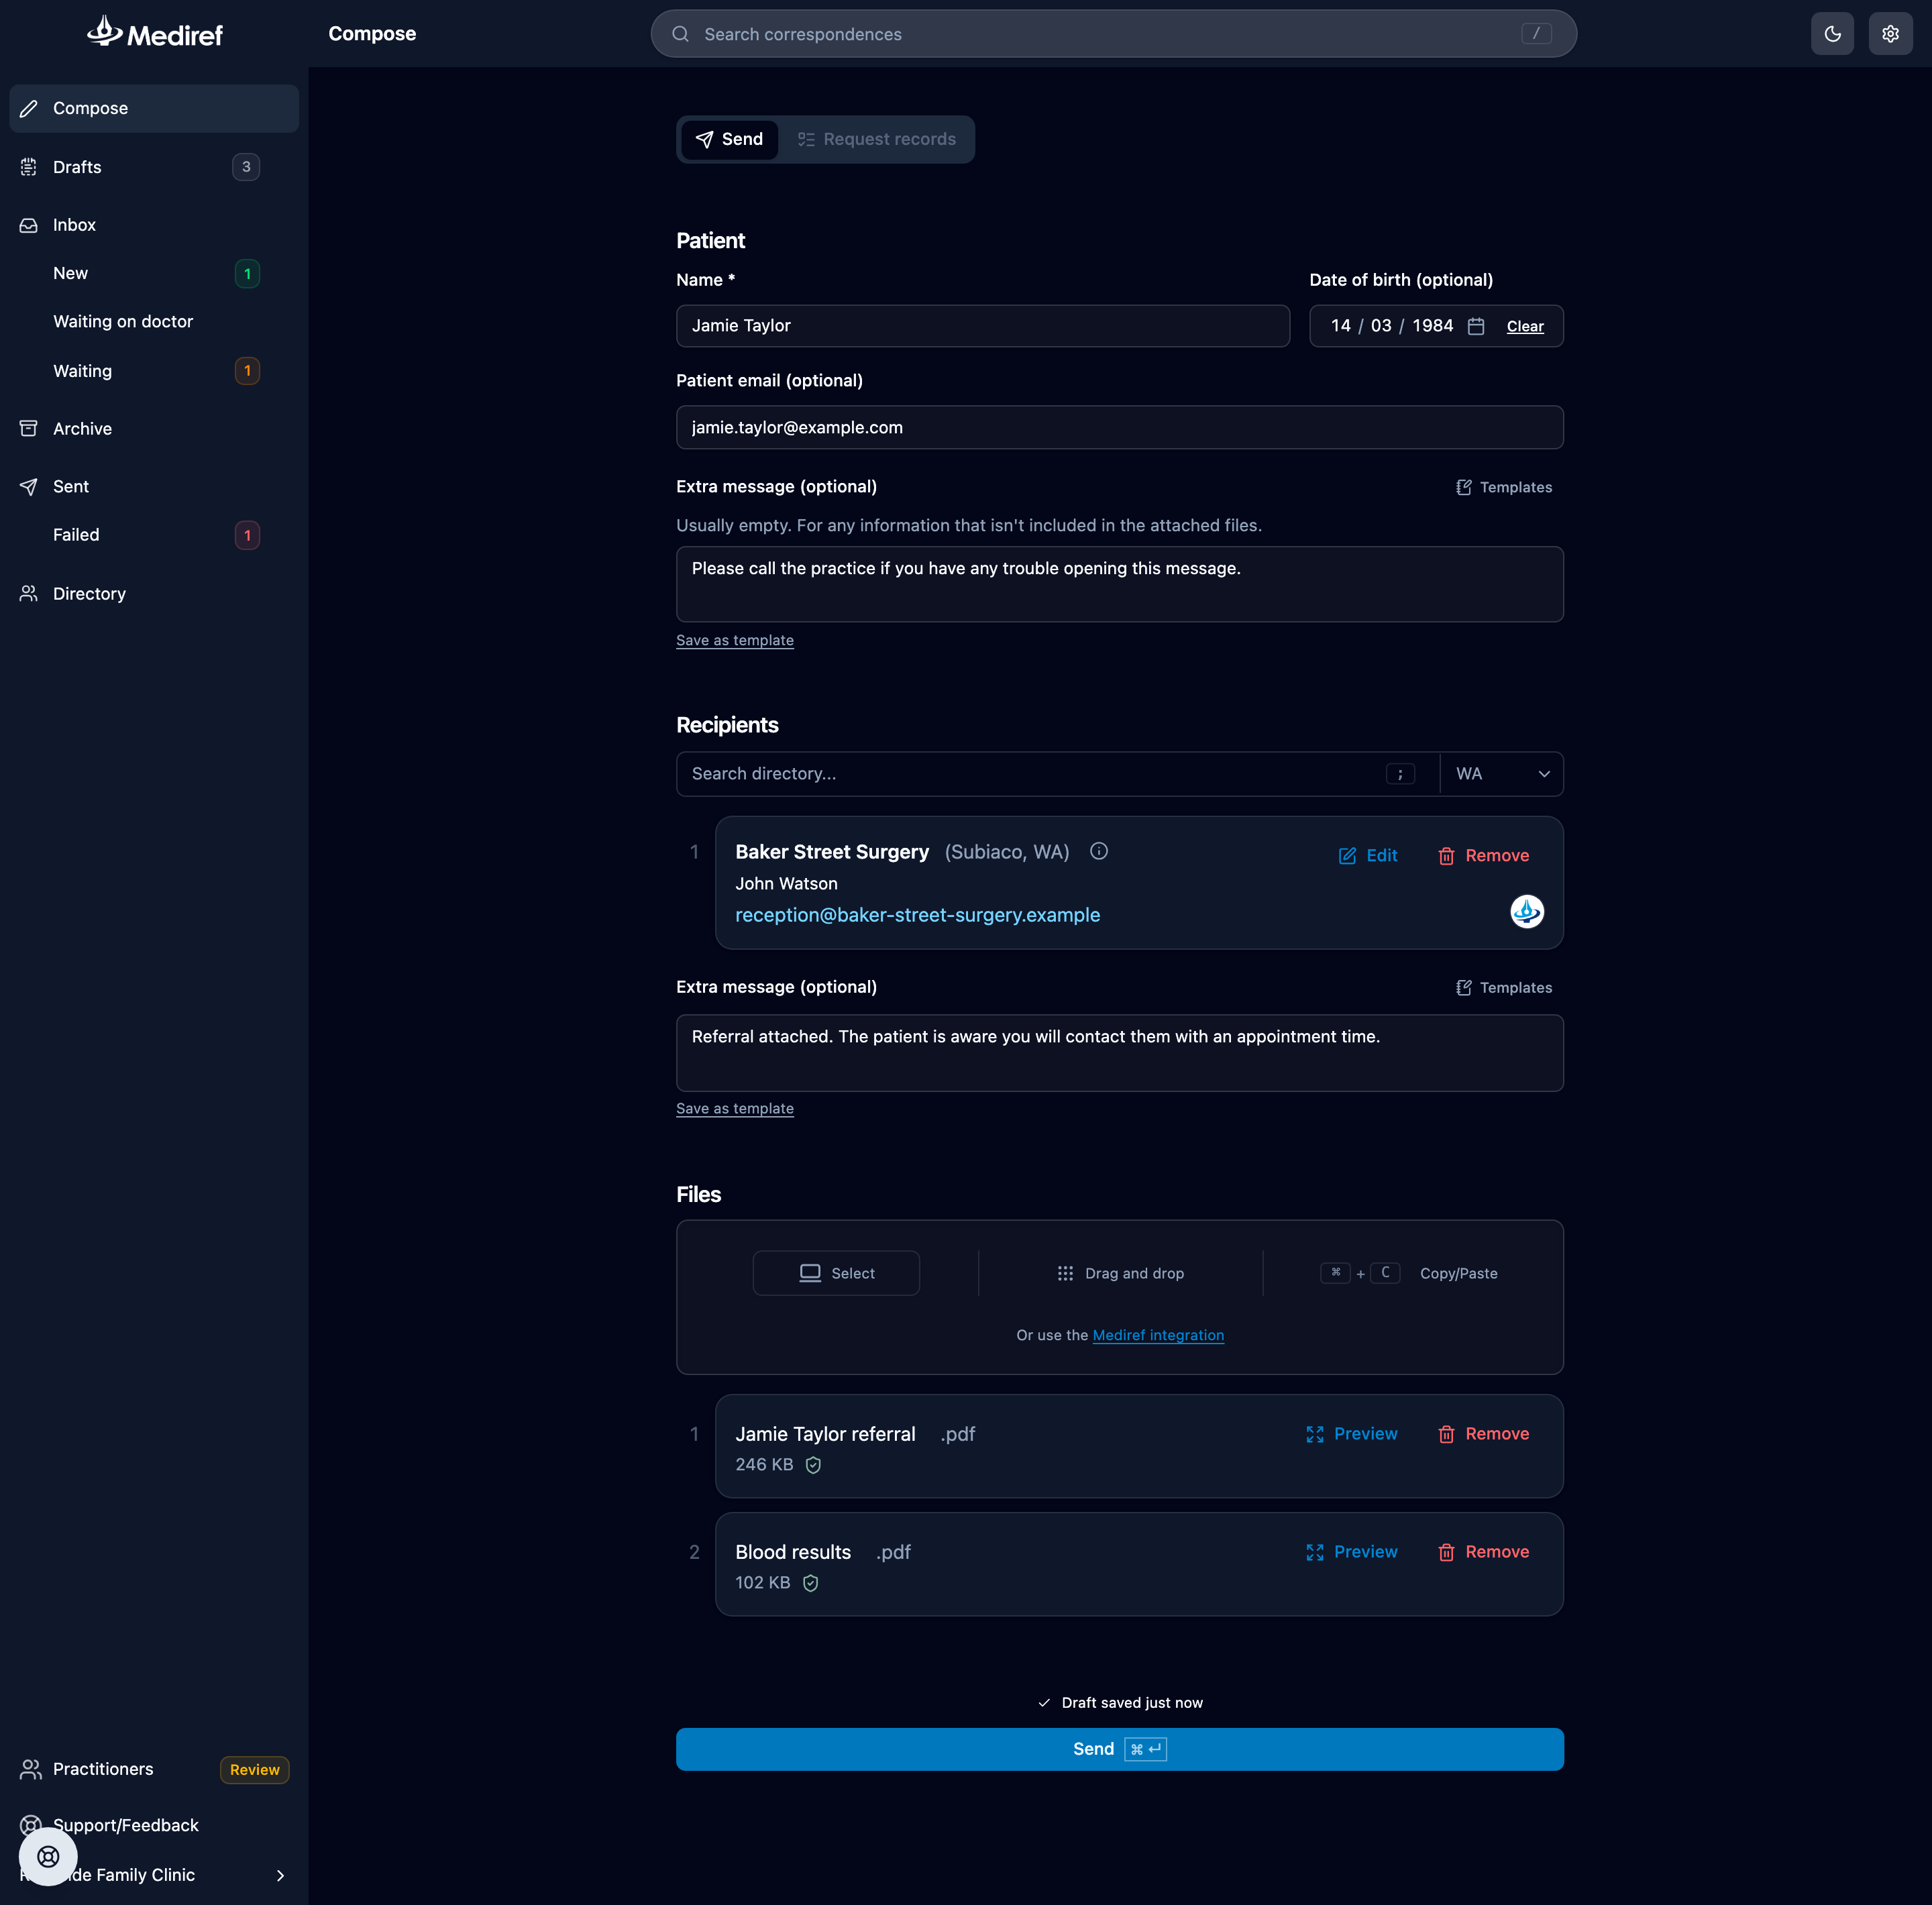Click the Drag and drop area

(1120, 1273)
